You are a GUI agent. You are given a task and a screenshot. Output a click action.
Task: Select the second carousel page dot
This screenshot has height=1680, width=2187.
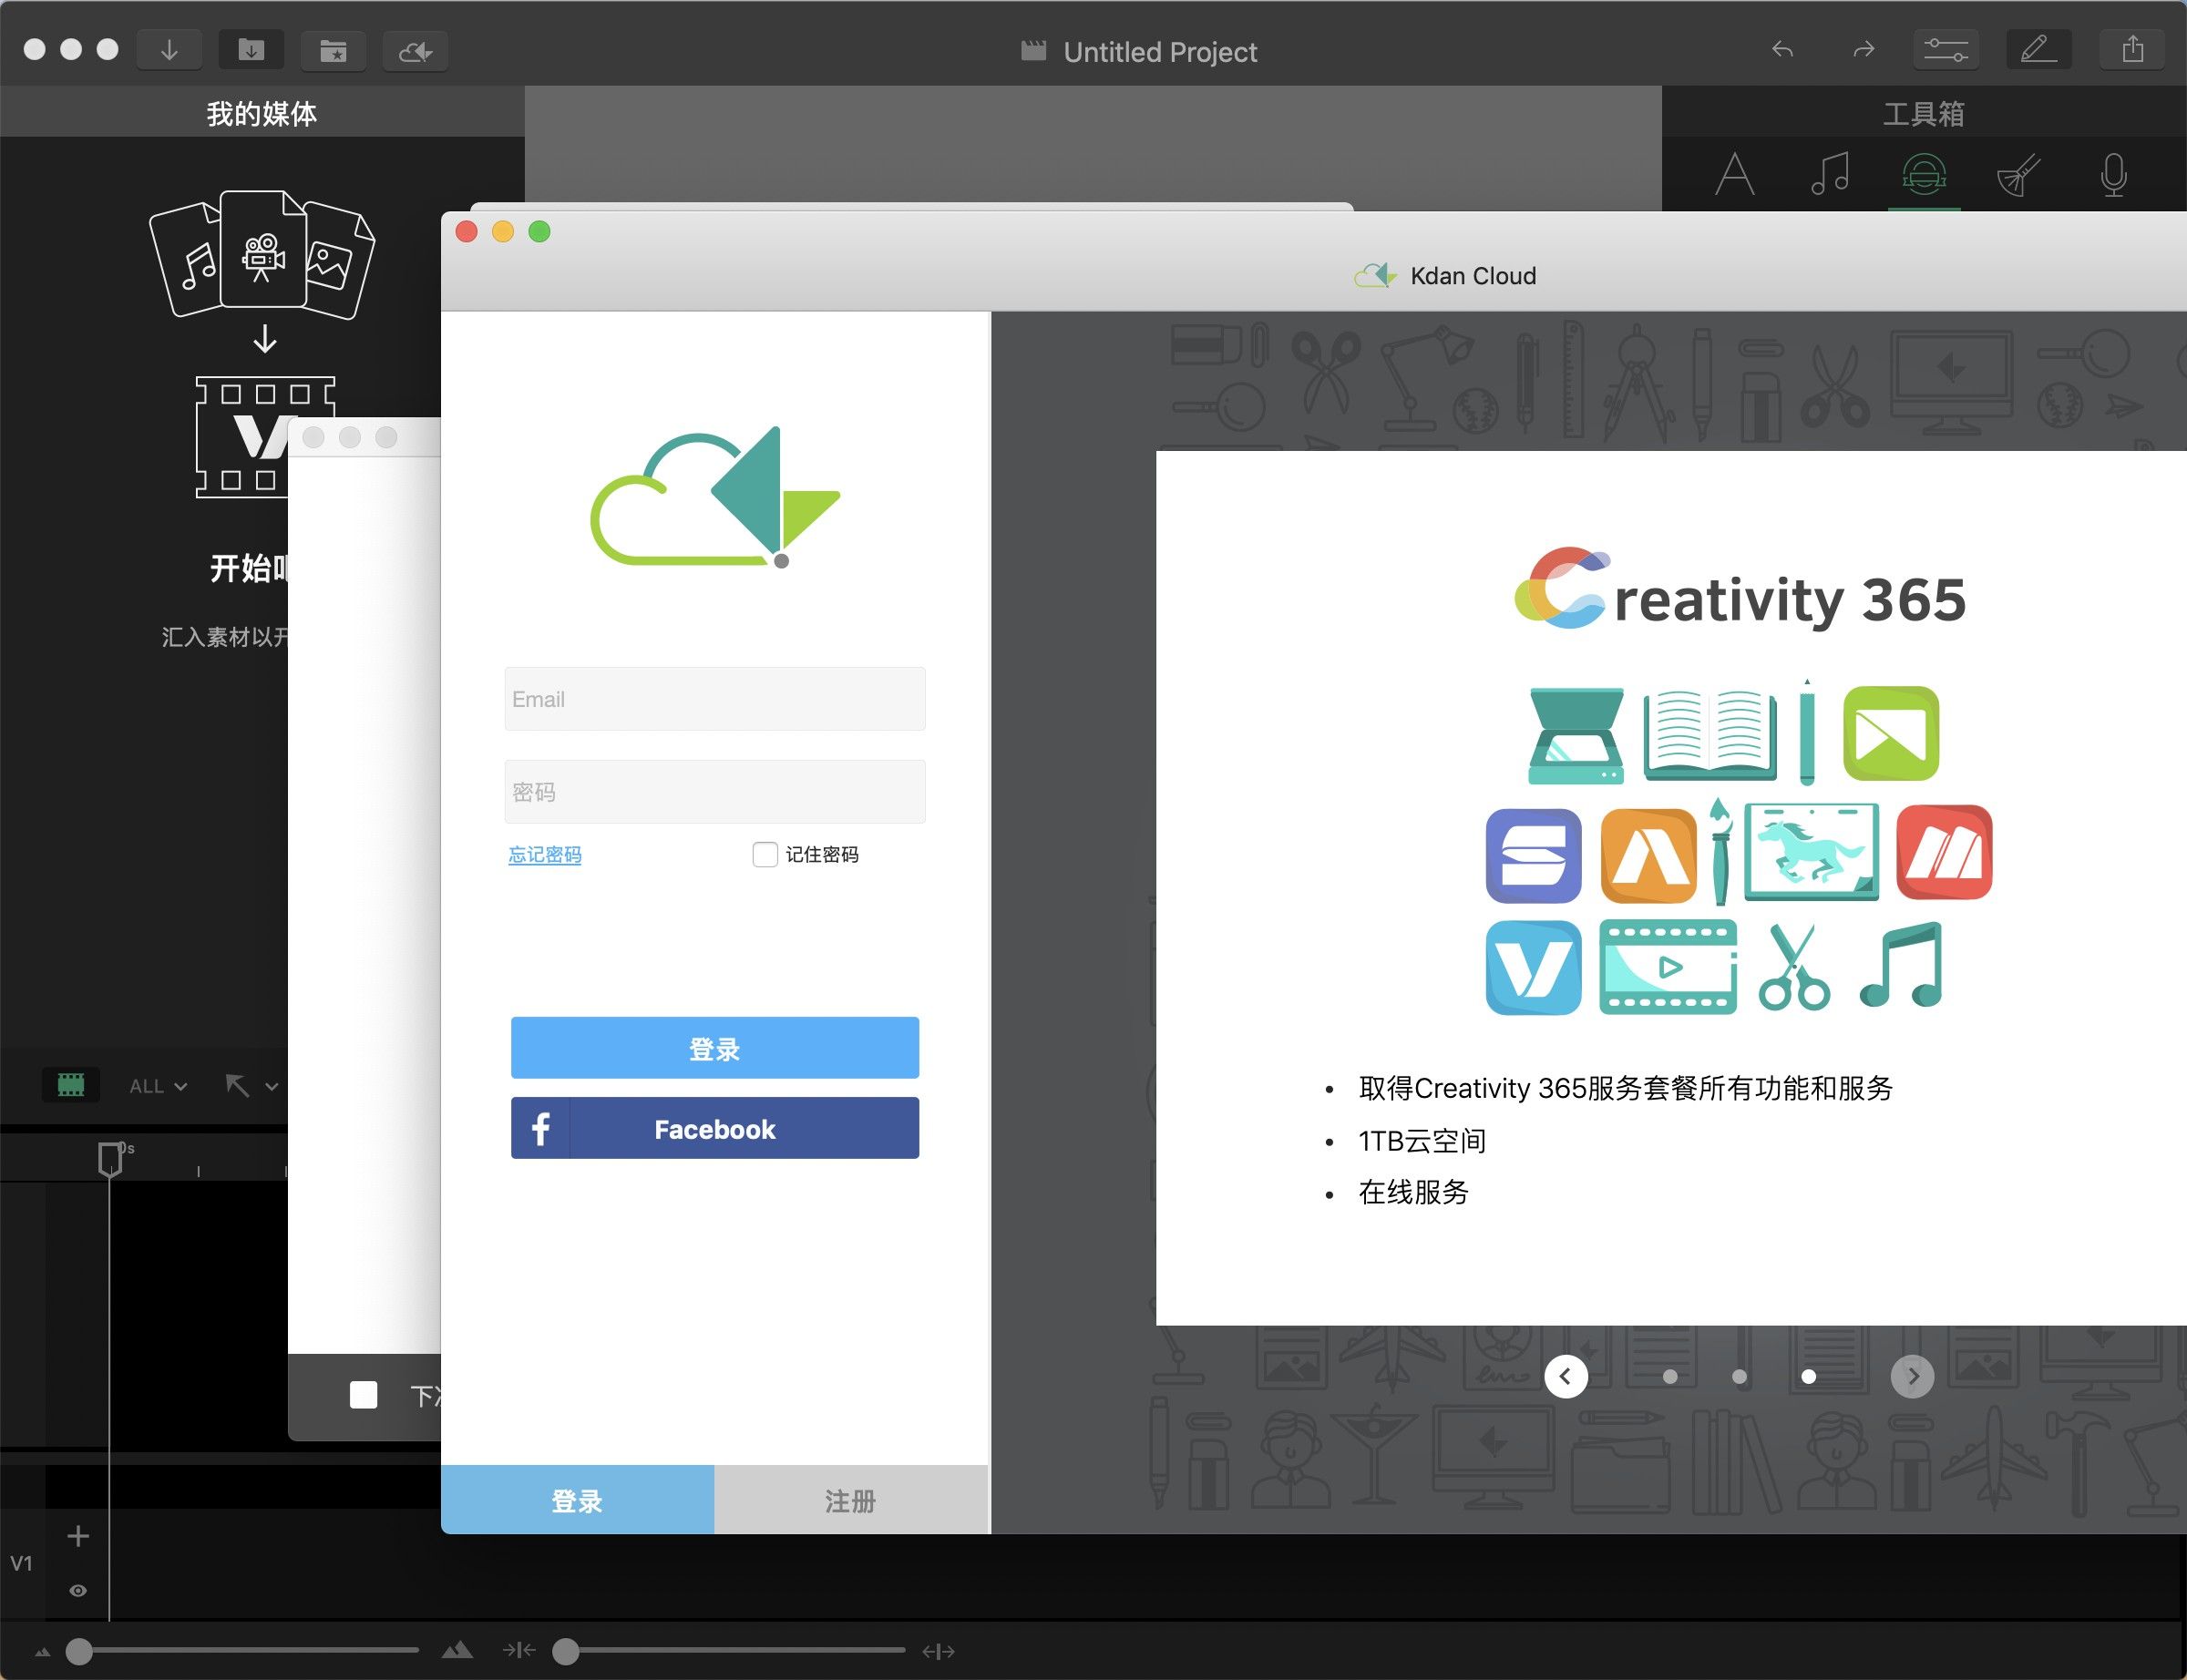(x=1739, y=1377)
